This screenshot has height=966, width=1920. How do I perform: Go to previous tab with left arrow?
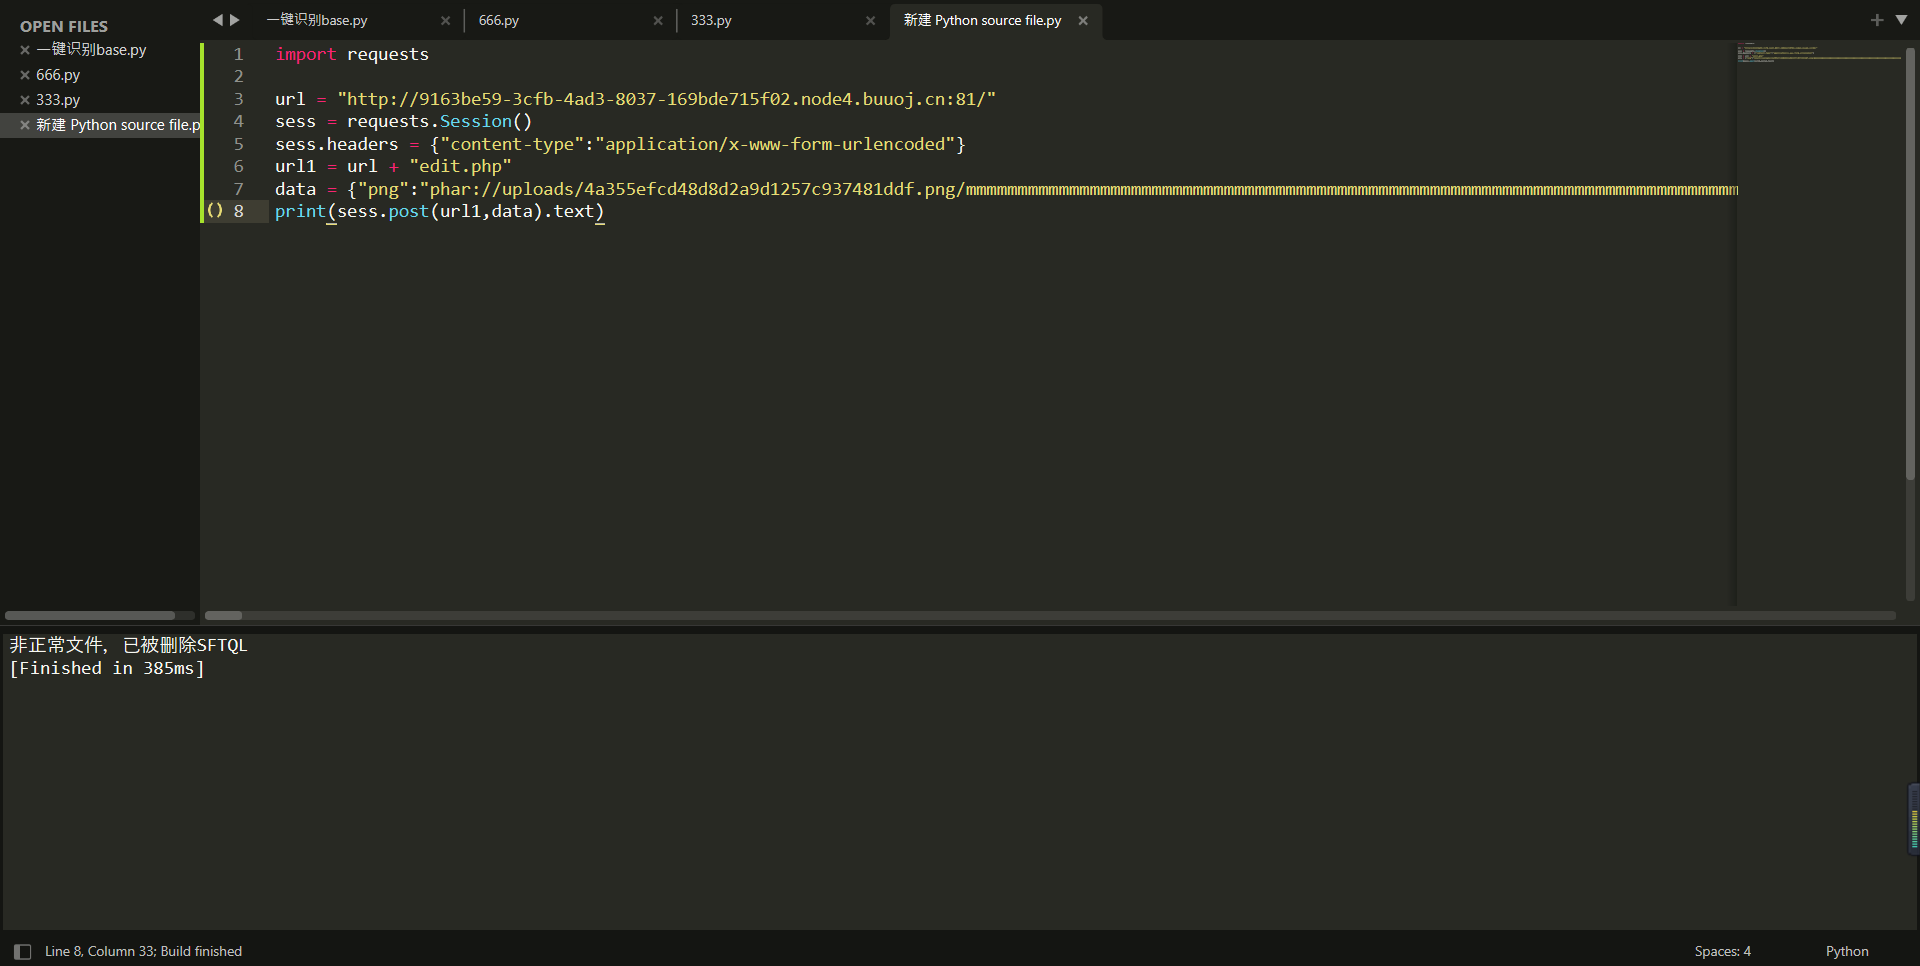[217, 20]
